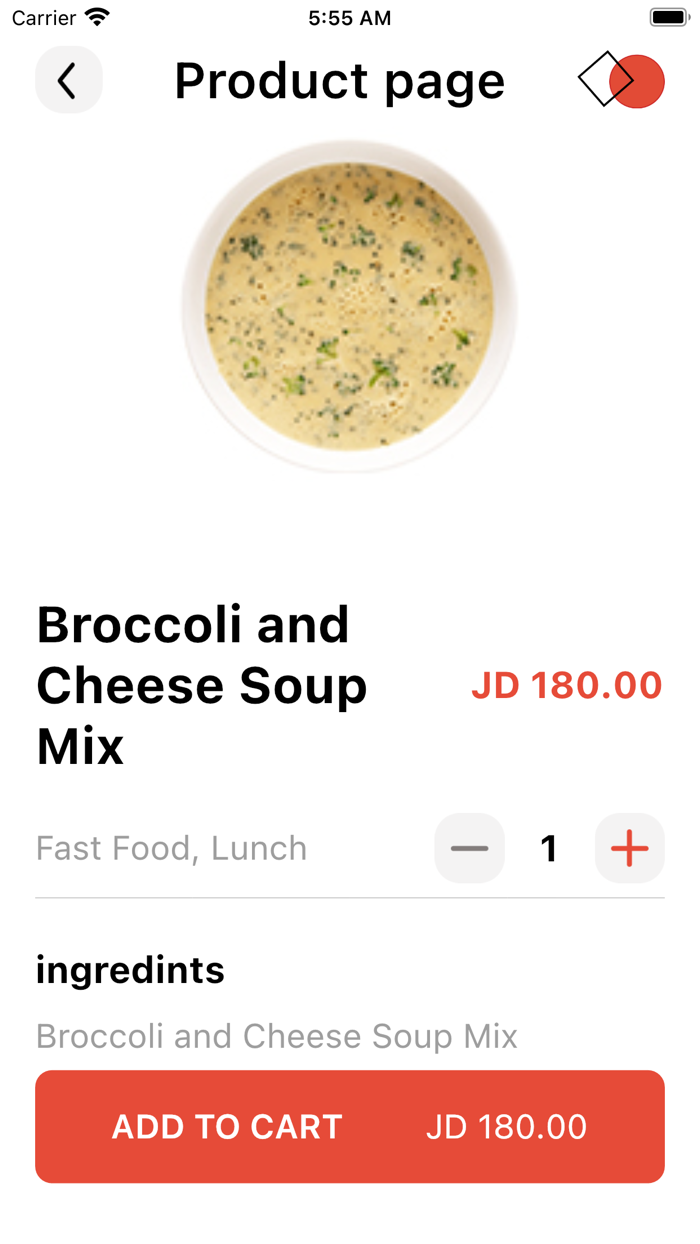Tap the status bar clock showing 5:55 AM

tap(348, 16)
